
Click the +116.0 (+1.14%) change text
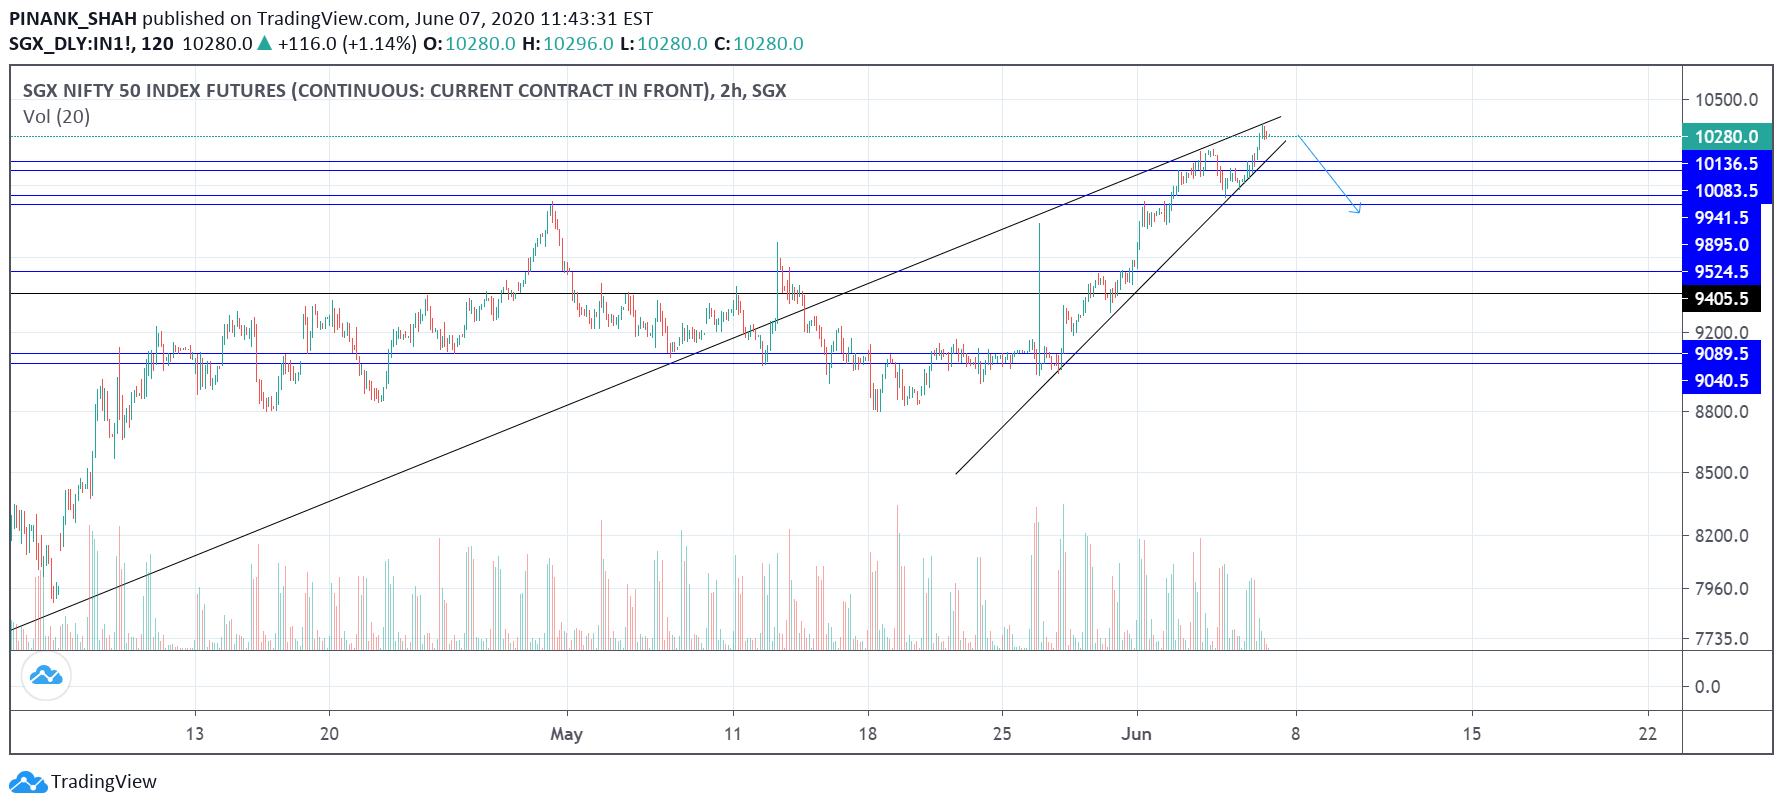(x=347, y=44)
